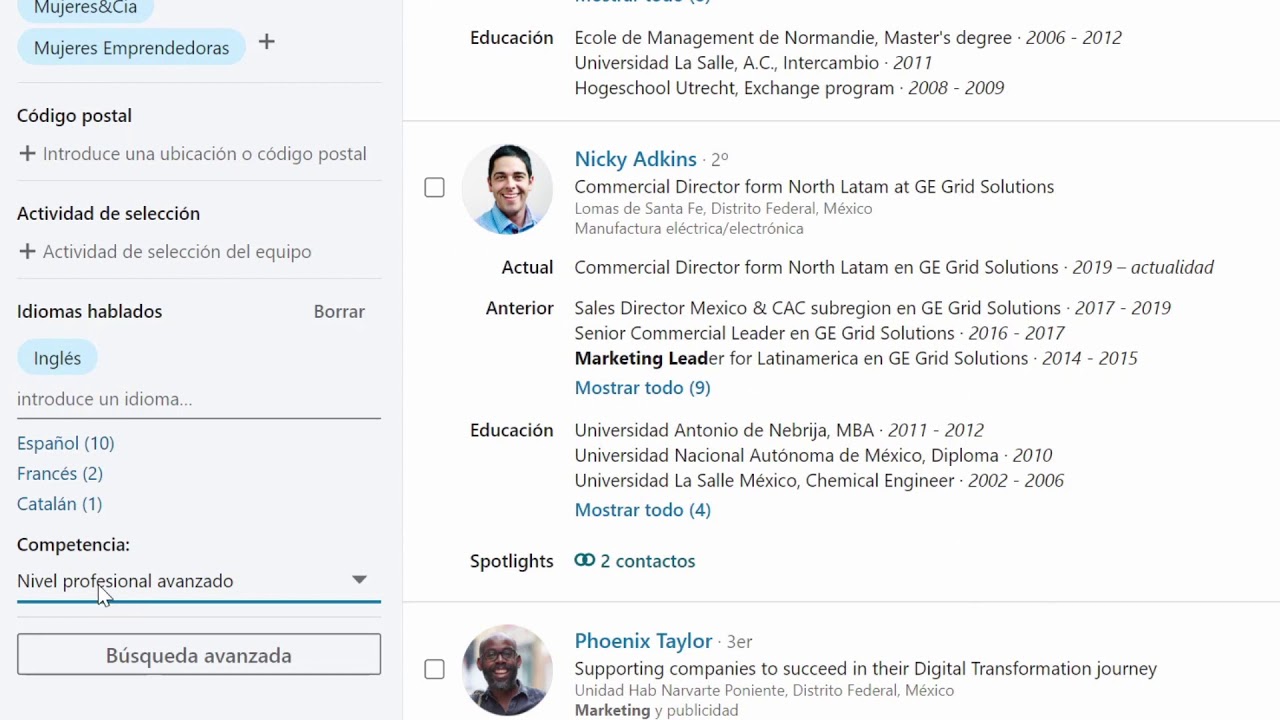This screenshot has width=1280, height=720.
Task: Remove the Inglés language tag
Action: 57,358
